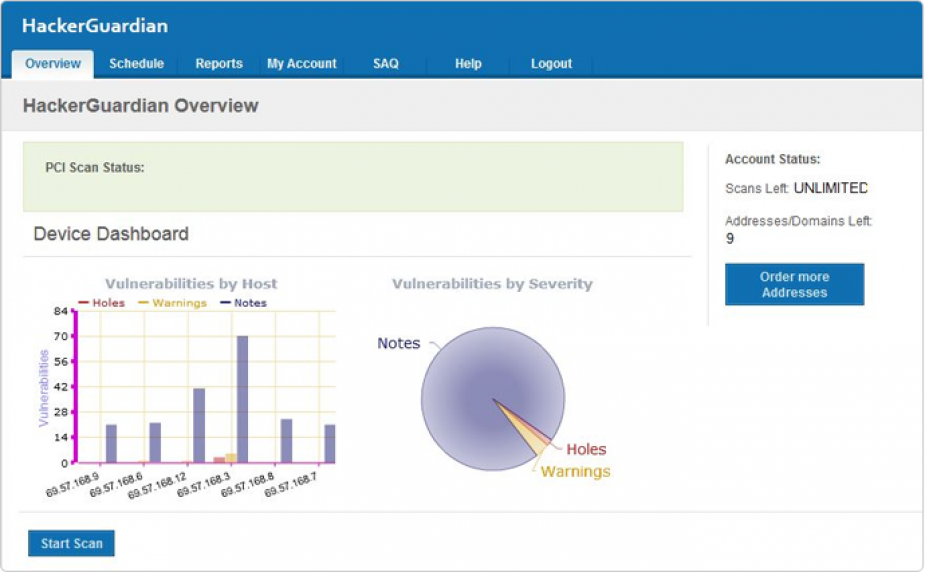Click the 69.57.168.12 axis label
The height and width of the screenshot is (572, 925).
[158, 485]
